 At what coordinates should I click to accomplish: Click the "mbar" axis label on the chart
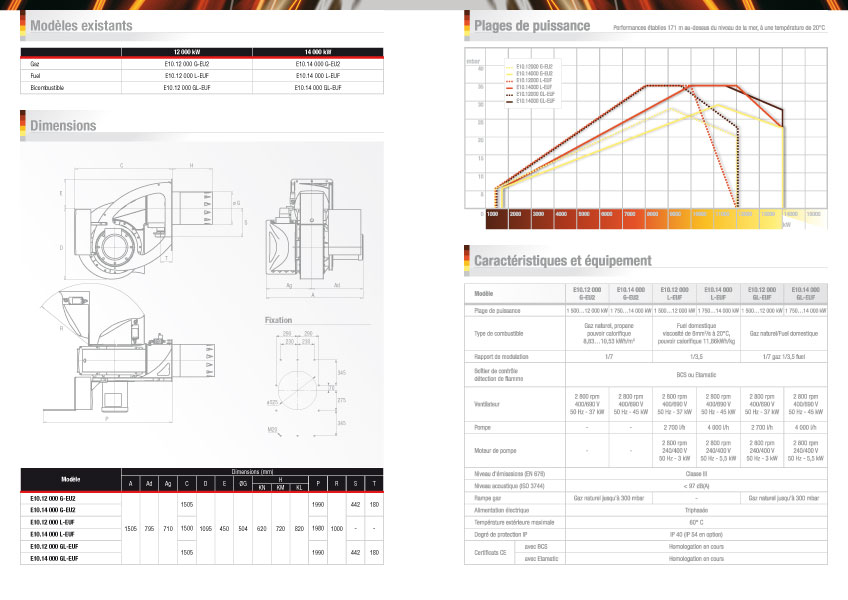tap(473, 61)
